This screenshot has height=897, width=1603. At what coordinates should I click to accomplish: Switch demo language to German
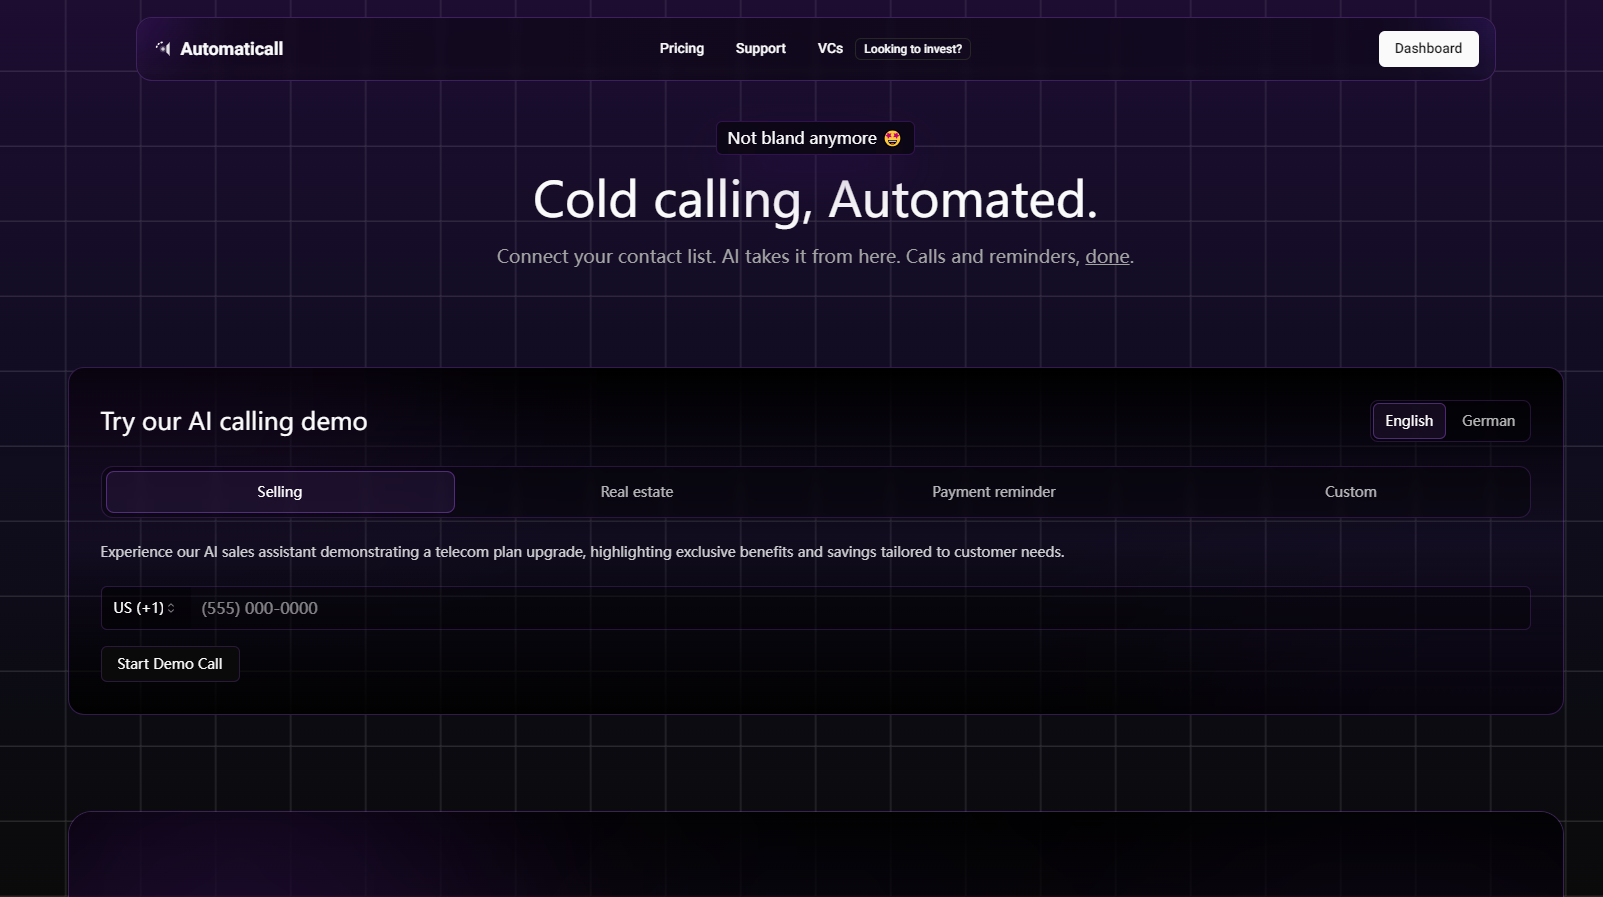pyautogui.click(x=1488, y=421)
